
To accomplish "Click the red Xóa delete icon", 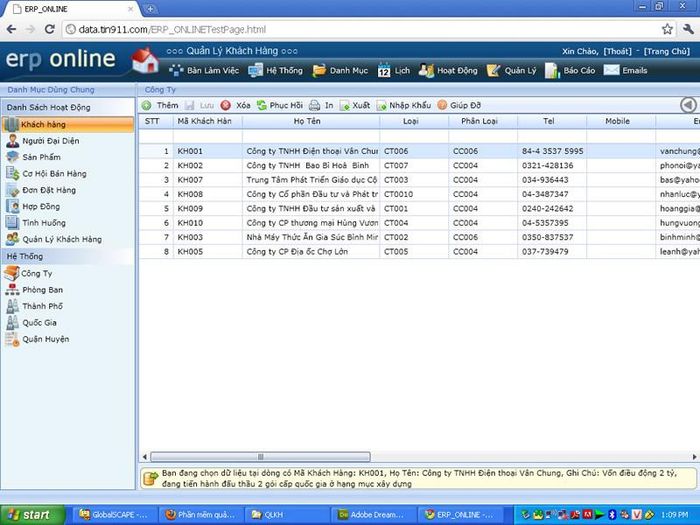I will (x=225, y=105).
